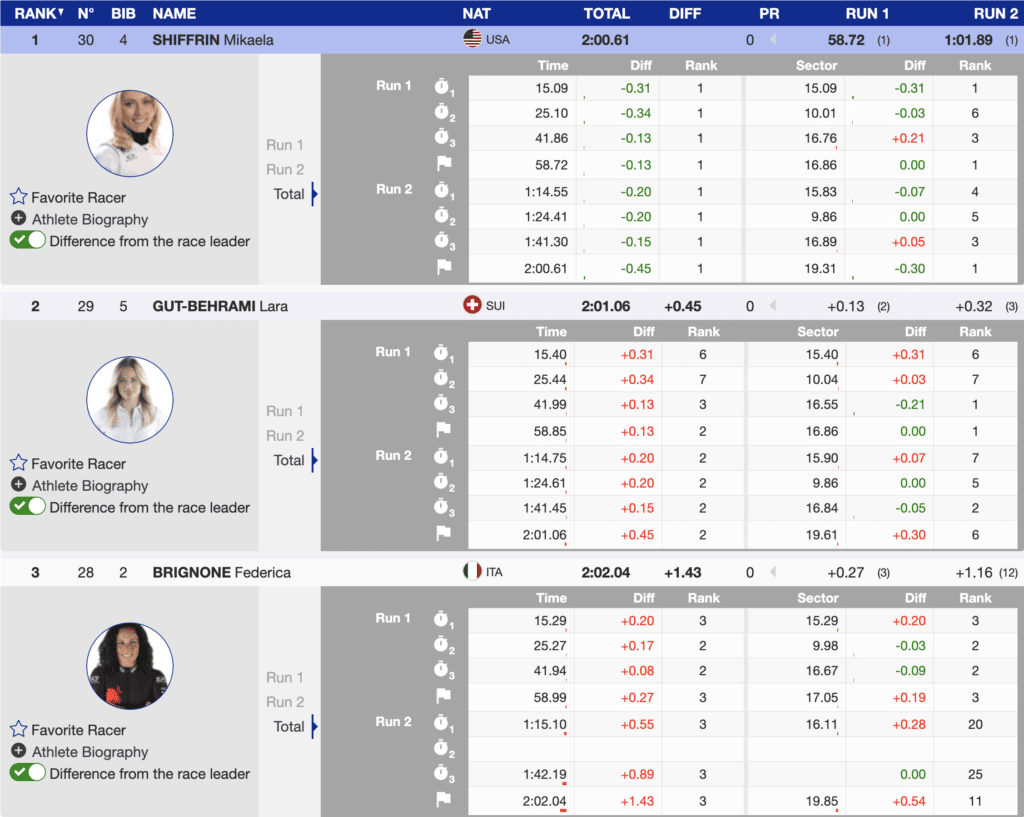
Task: Select the Total tab in Brignone's panel
Action: point(289,727)
